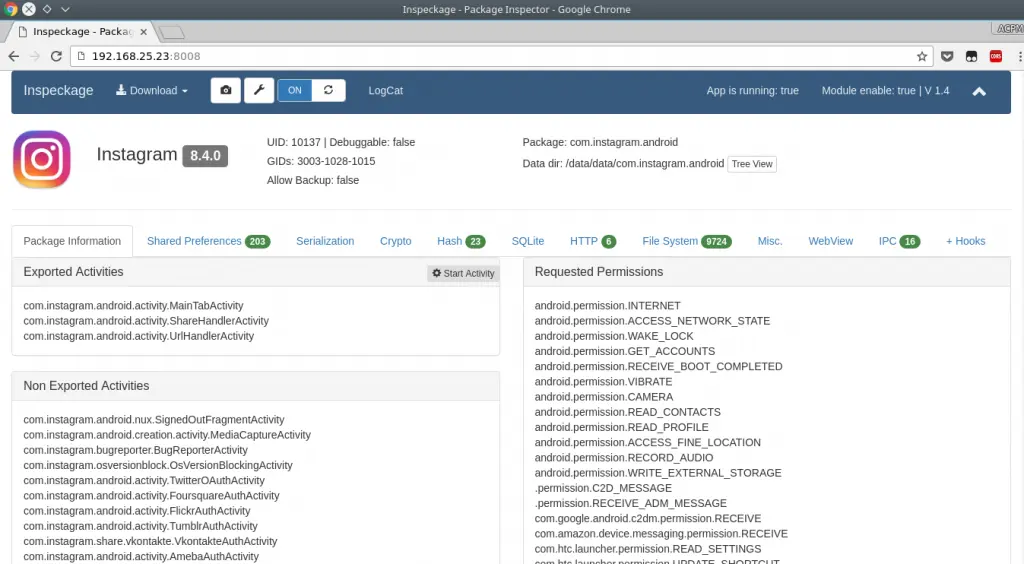Screen dimensions: 1024x564
Task: Click the browser forward arrow
Action: [x=35, y=56]
